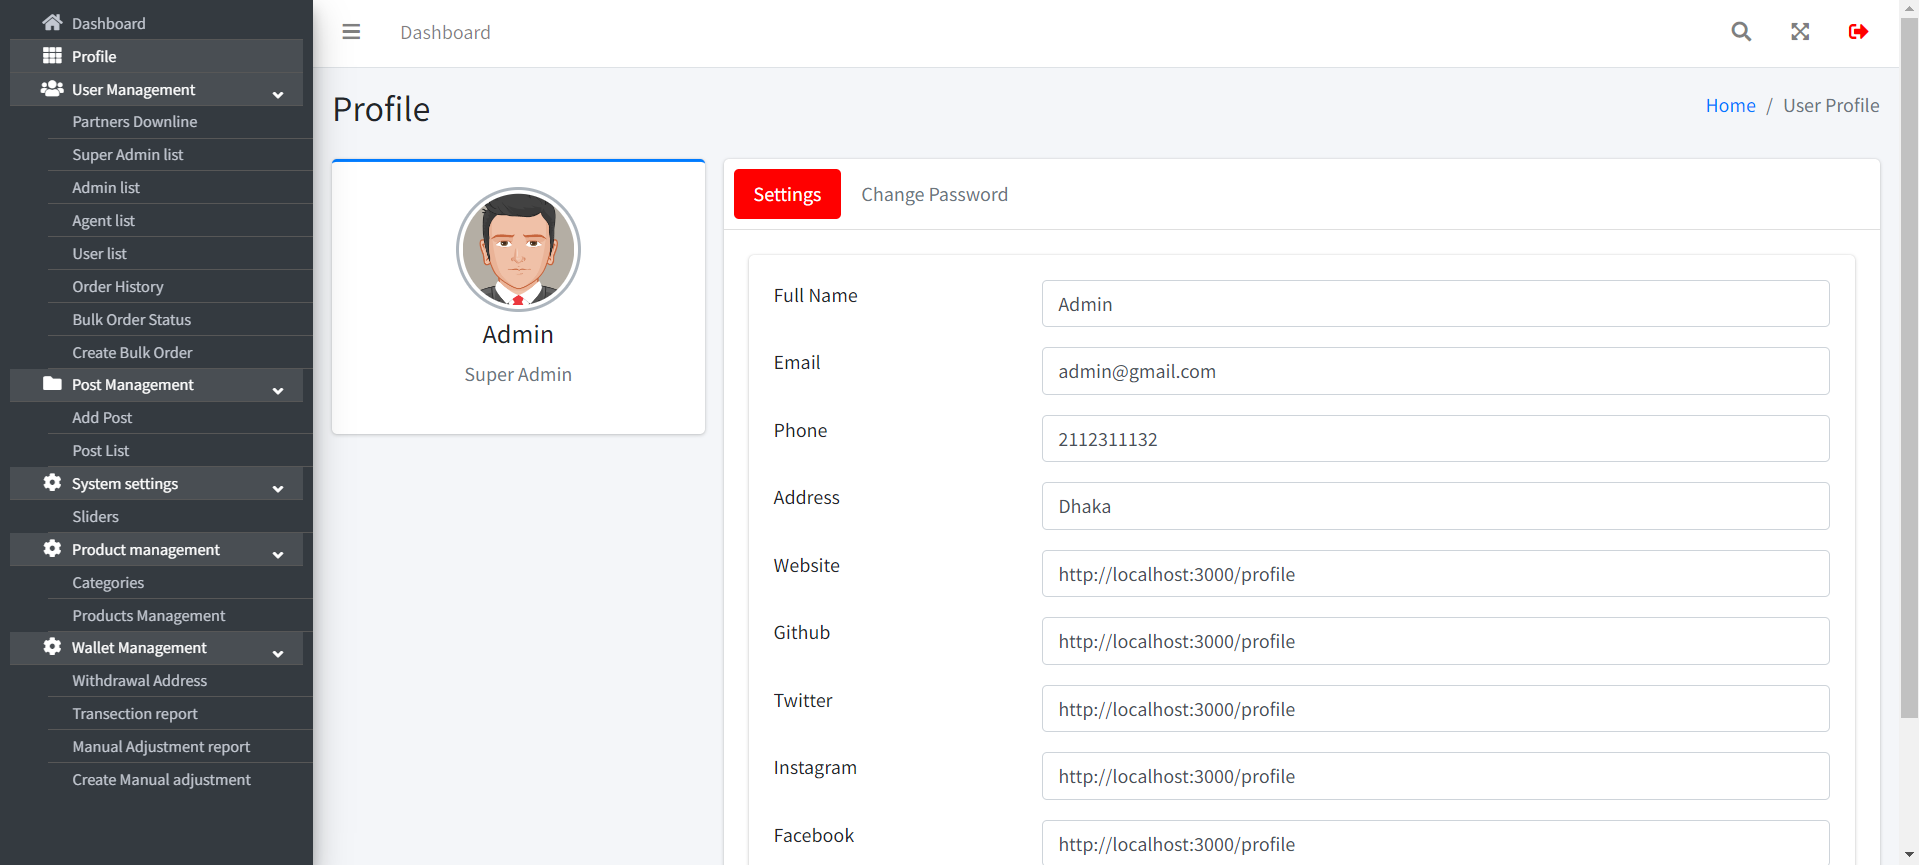The height and width of the screenshot is (865, 1919).
Task: Click the page vertical scrollbar
Action: pyautogui.click(x=1909, y=400)
